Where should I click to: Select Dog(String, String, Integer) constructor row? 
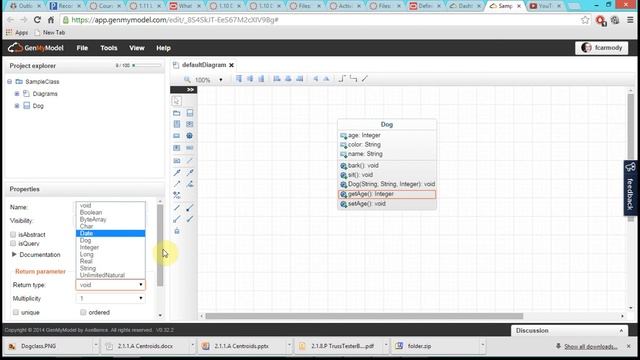pyautogui.click(x=387, y=184)
